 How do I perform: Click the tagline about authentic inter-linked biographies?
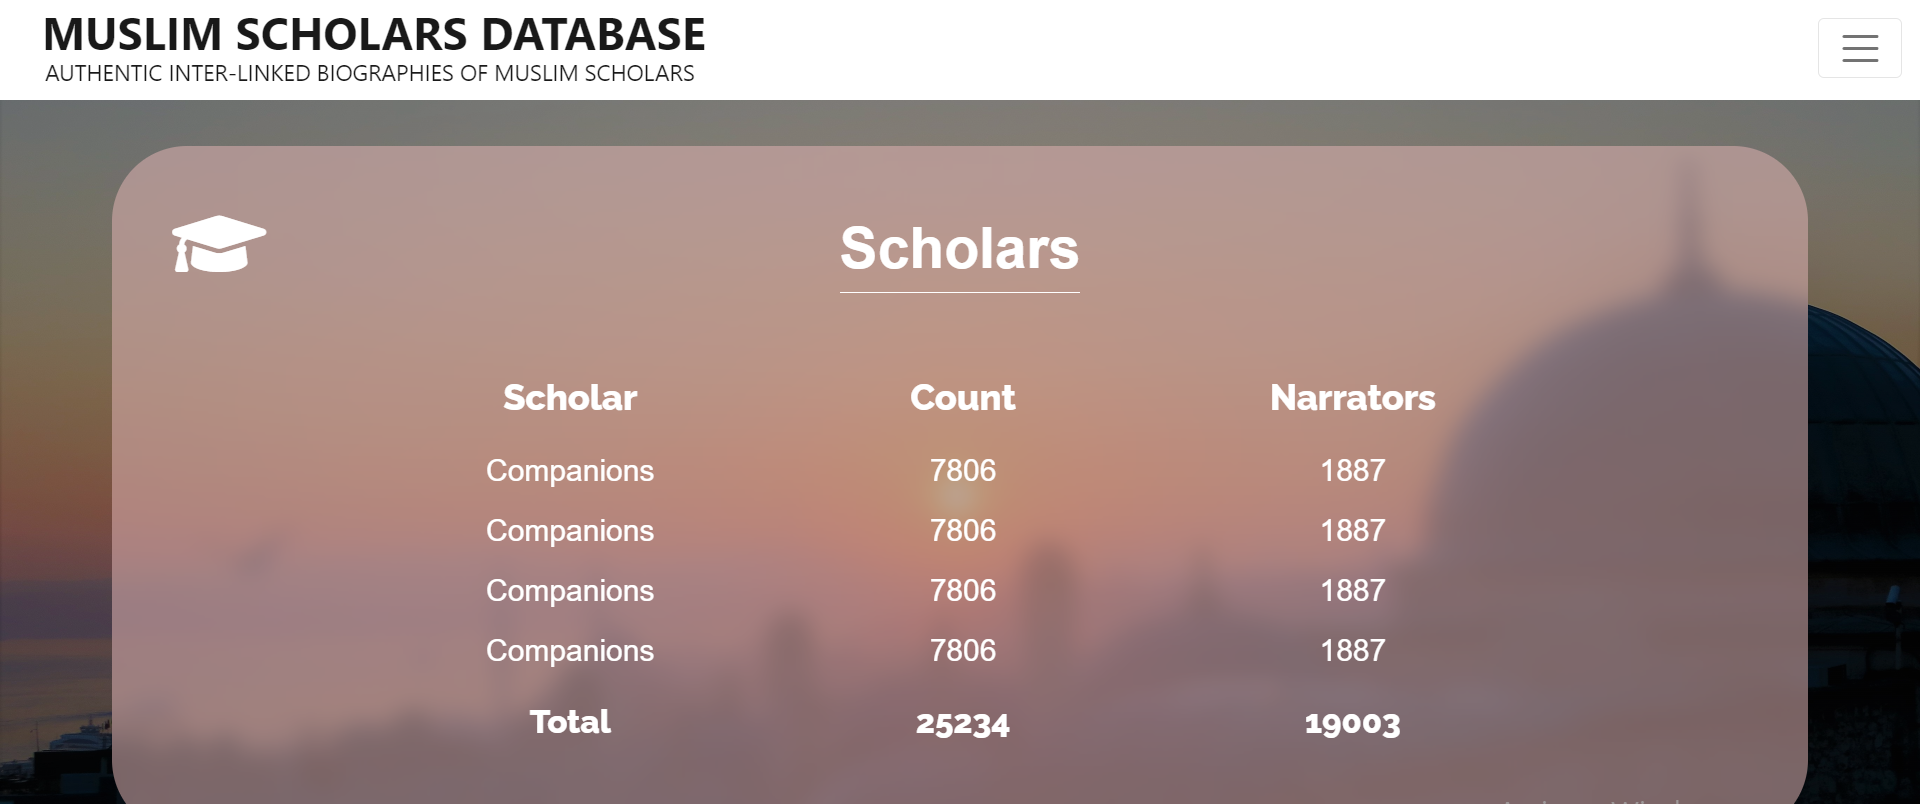coord(370,74)
